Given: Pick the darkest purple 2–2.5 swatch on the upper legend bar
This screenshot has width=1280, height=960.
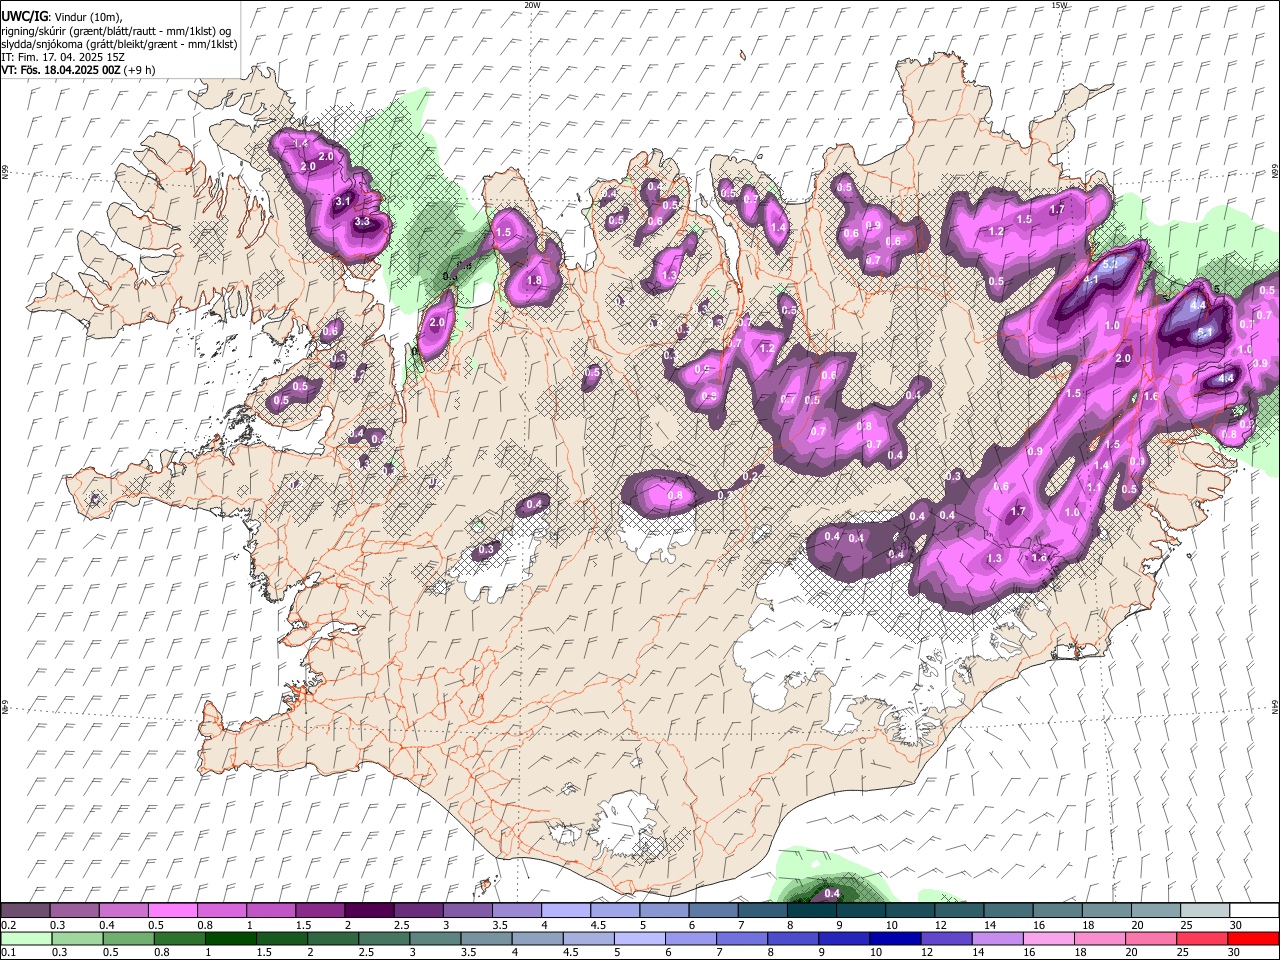Looking at the screenshot, I should [x=369, y=910].
